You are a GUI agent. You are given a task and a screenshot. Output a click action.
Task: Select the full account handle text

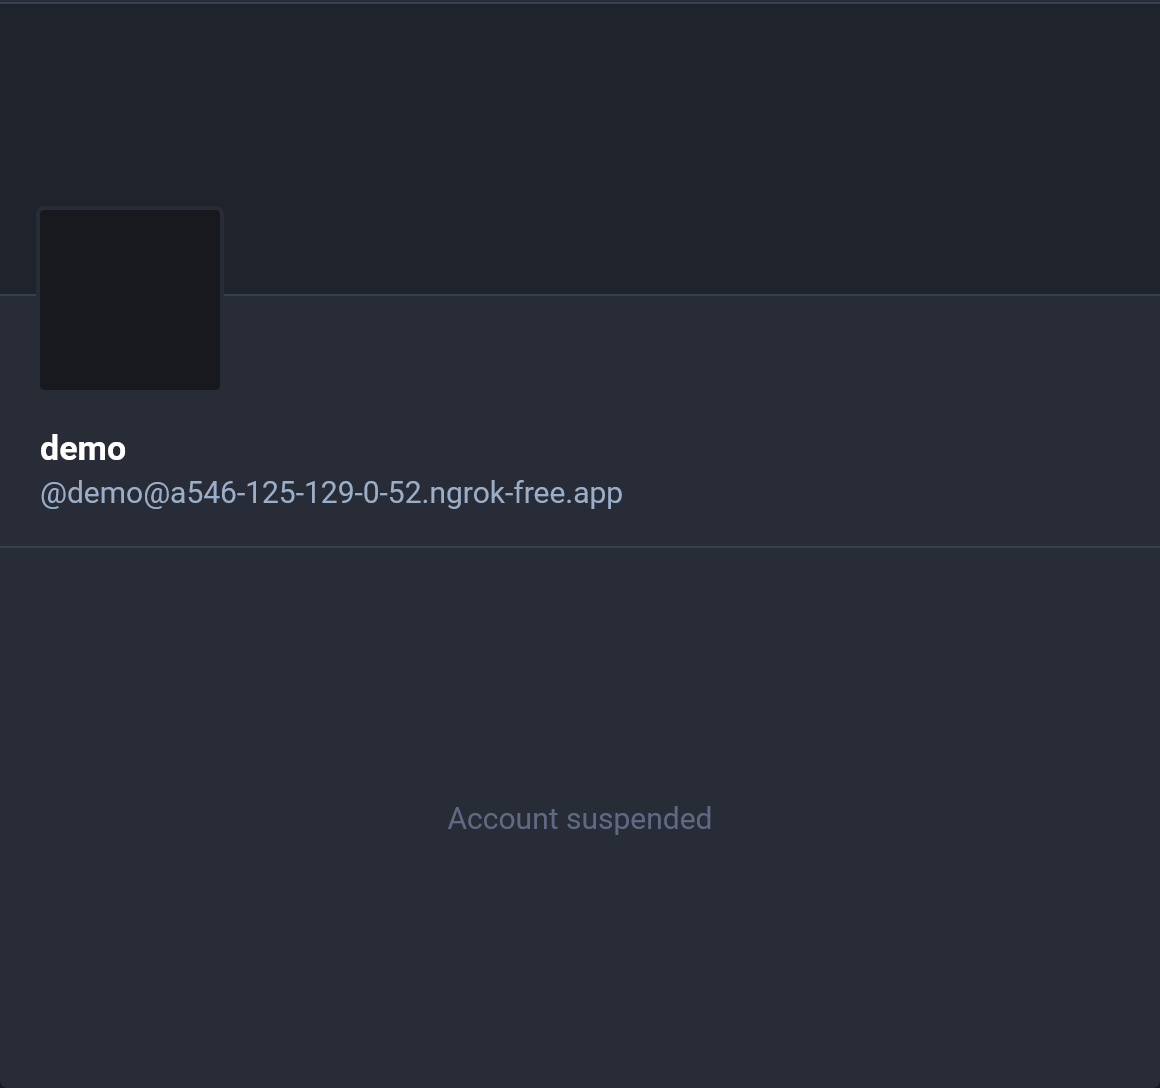coord(331,493)
